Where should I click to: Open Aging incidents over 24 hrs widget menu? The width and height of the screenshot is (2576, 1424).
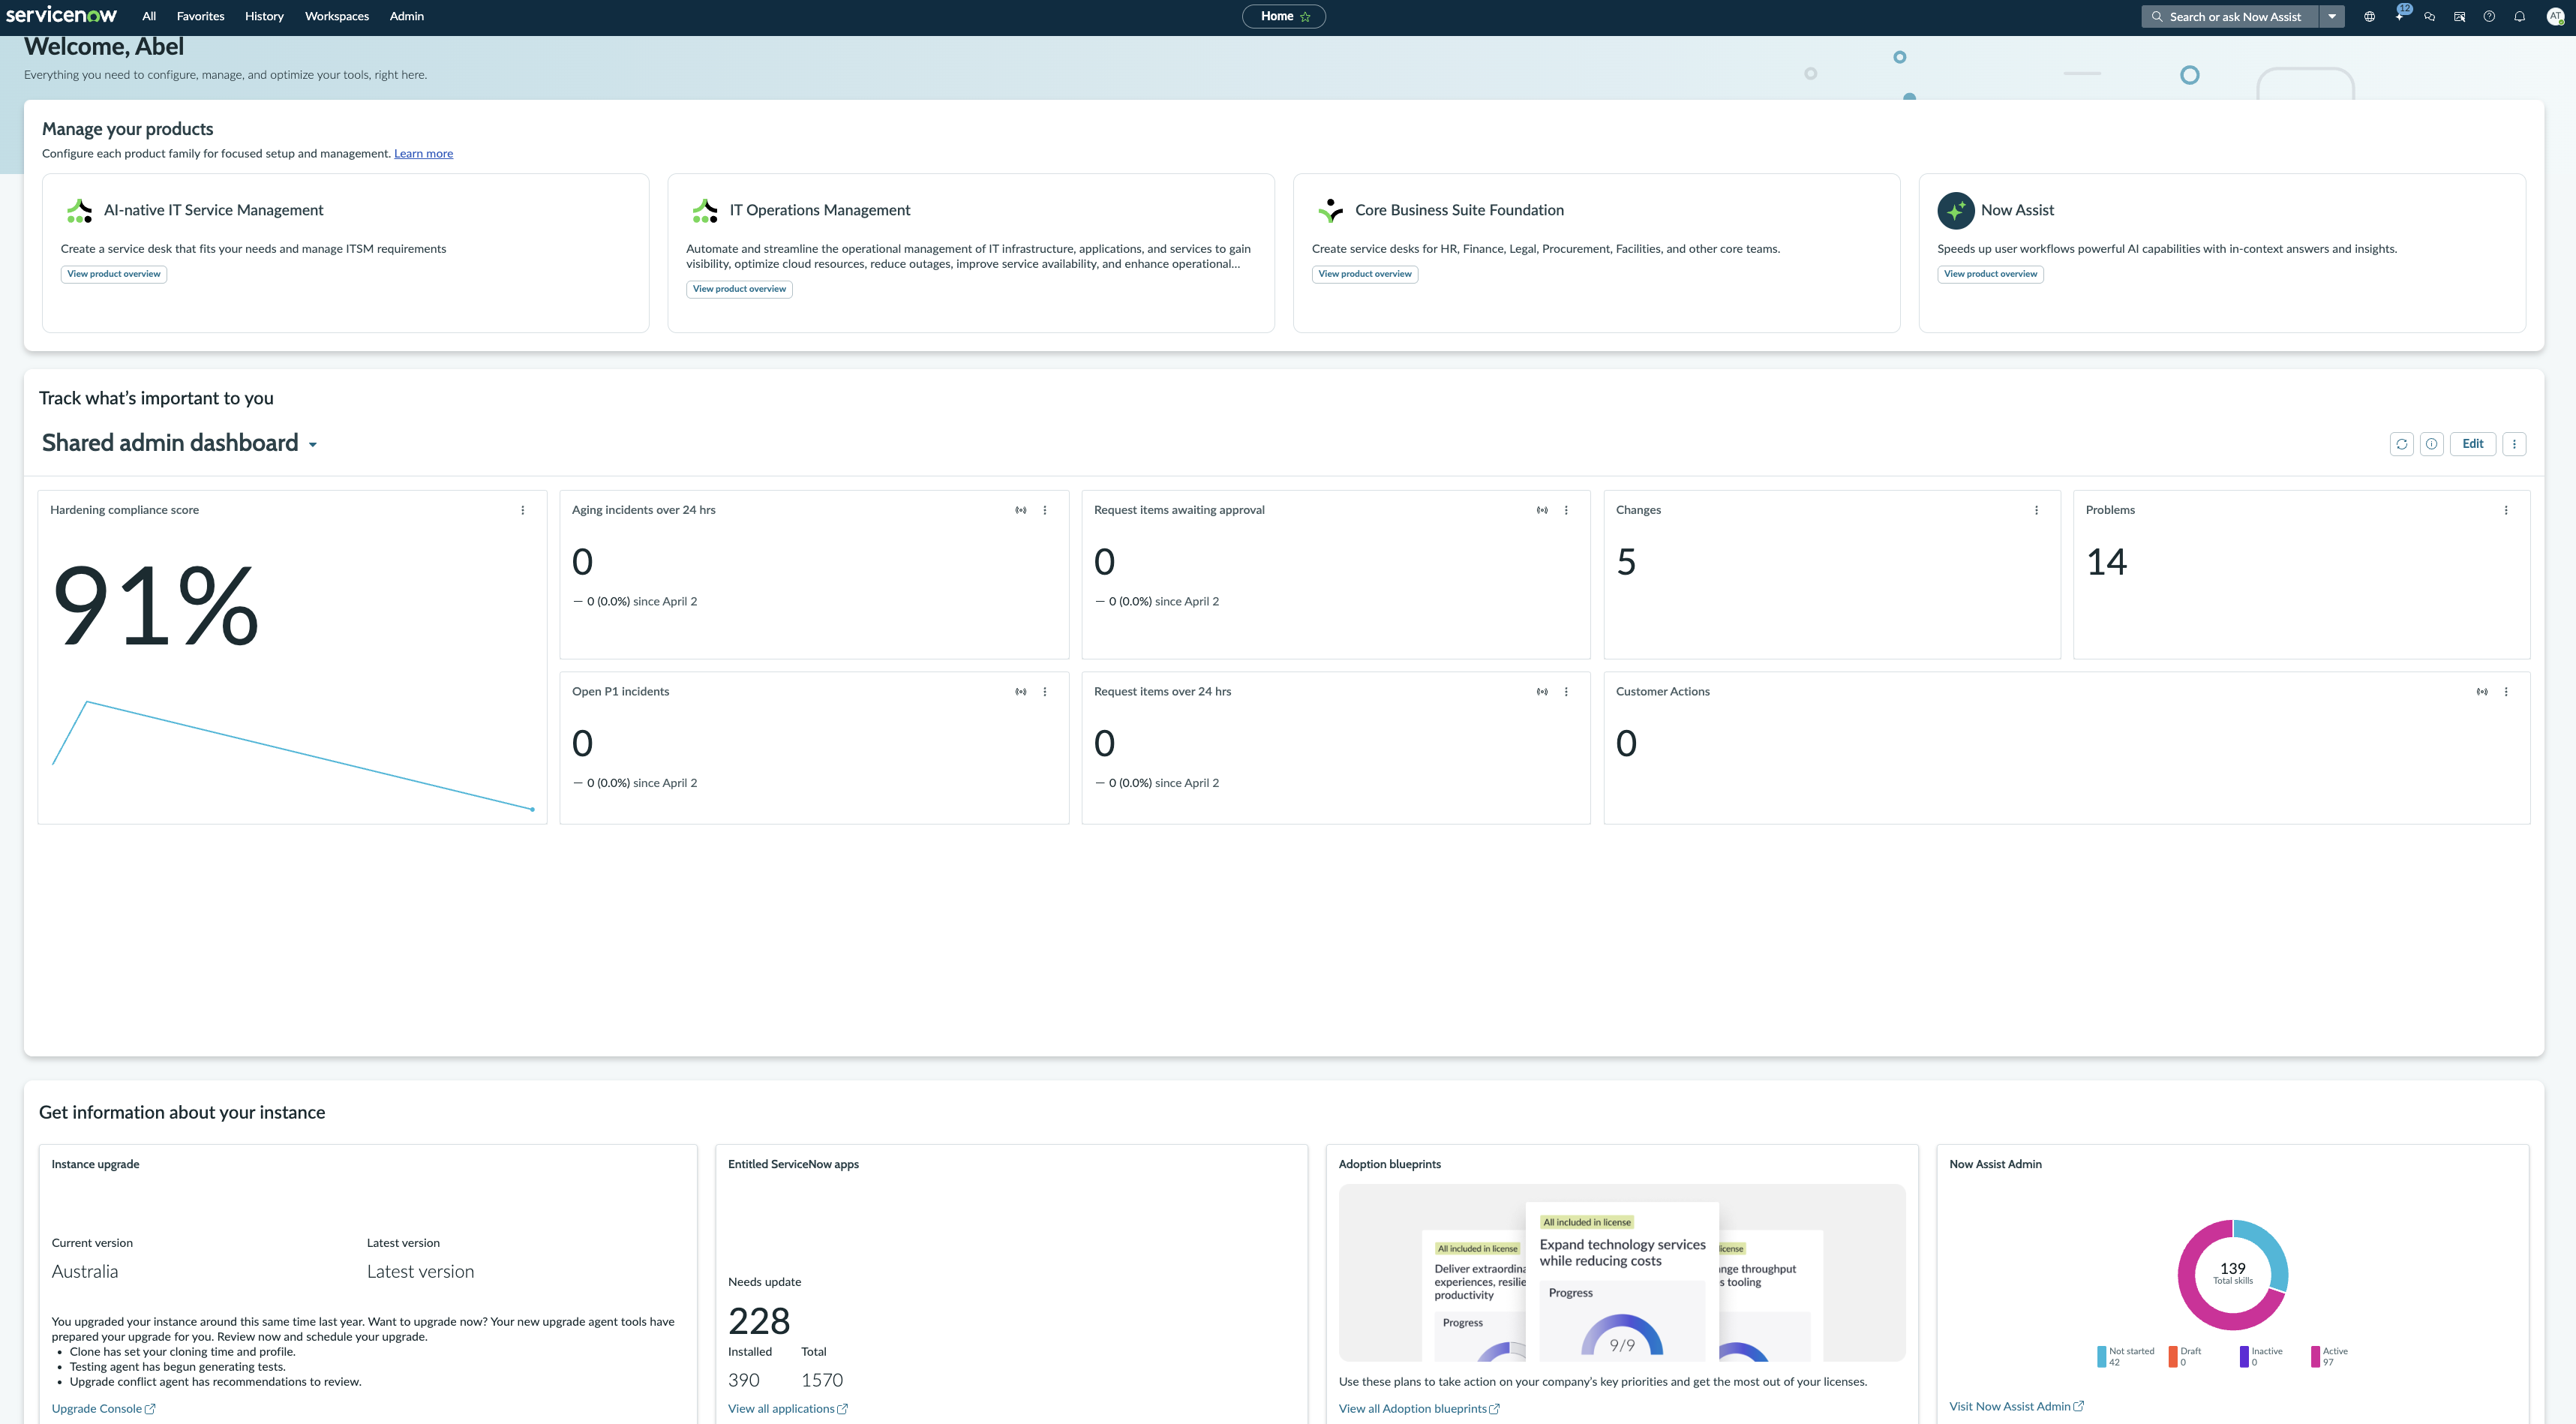pos(1044,510)
